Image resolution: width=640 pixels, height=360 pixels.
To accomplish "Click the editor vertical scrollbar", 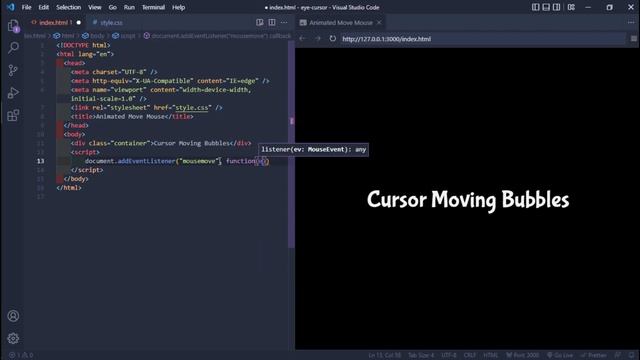I will coord(291,145).
